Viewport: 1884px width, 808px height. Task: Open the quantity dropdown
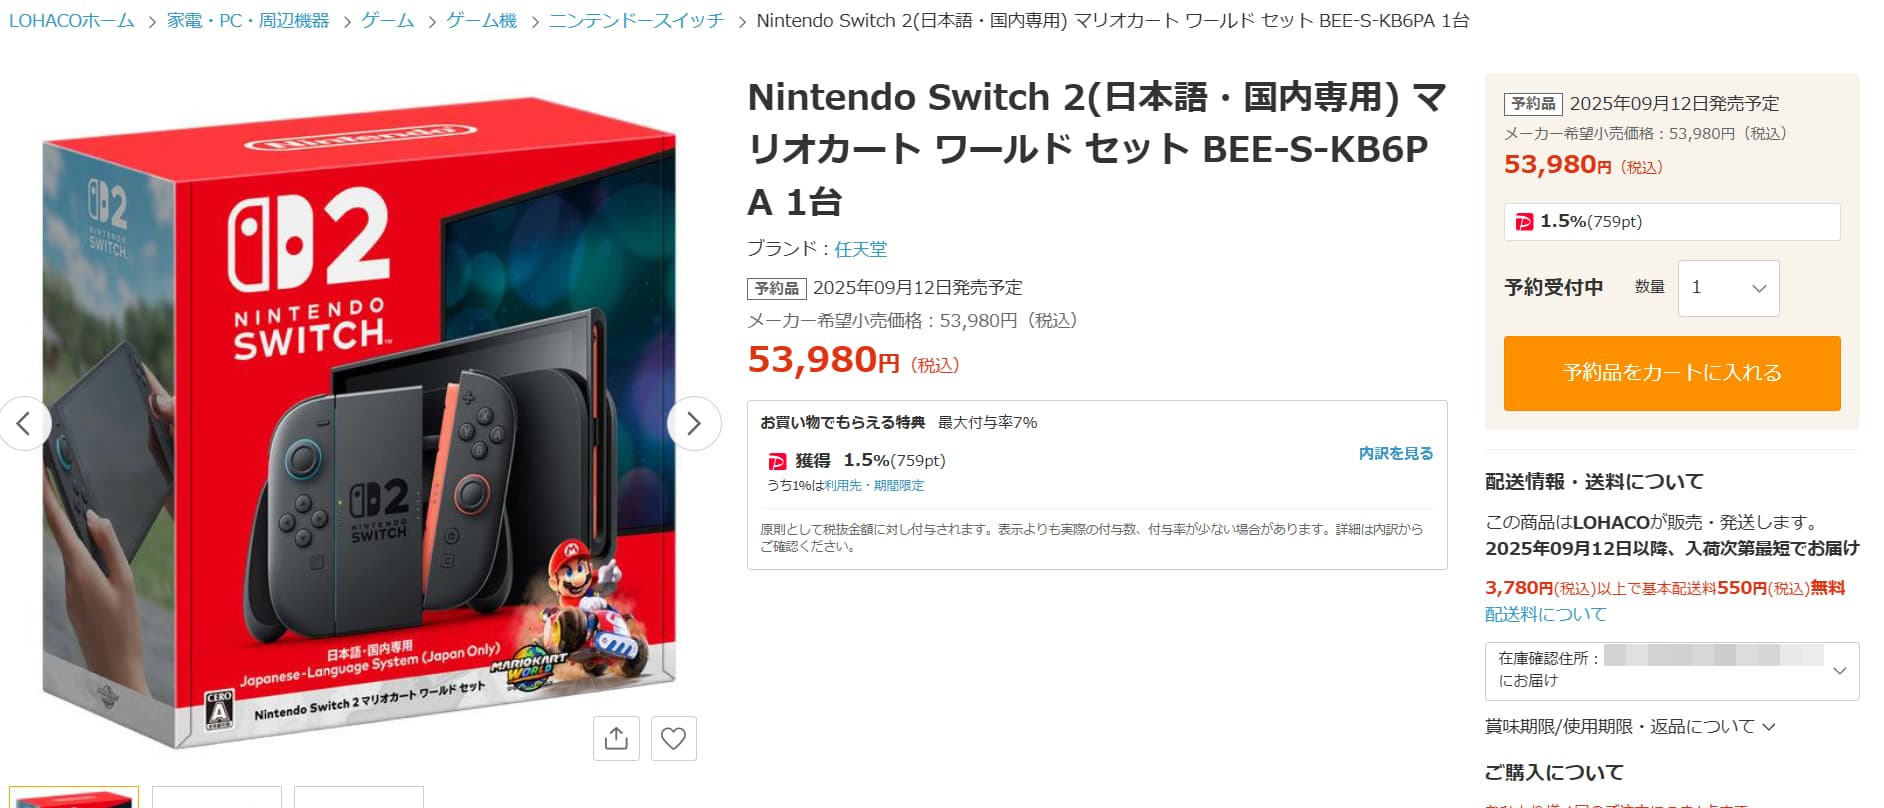point(1728,288)
